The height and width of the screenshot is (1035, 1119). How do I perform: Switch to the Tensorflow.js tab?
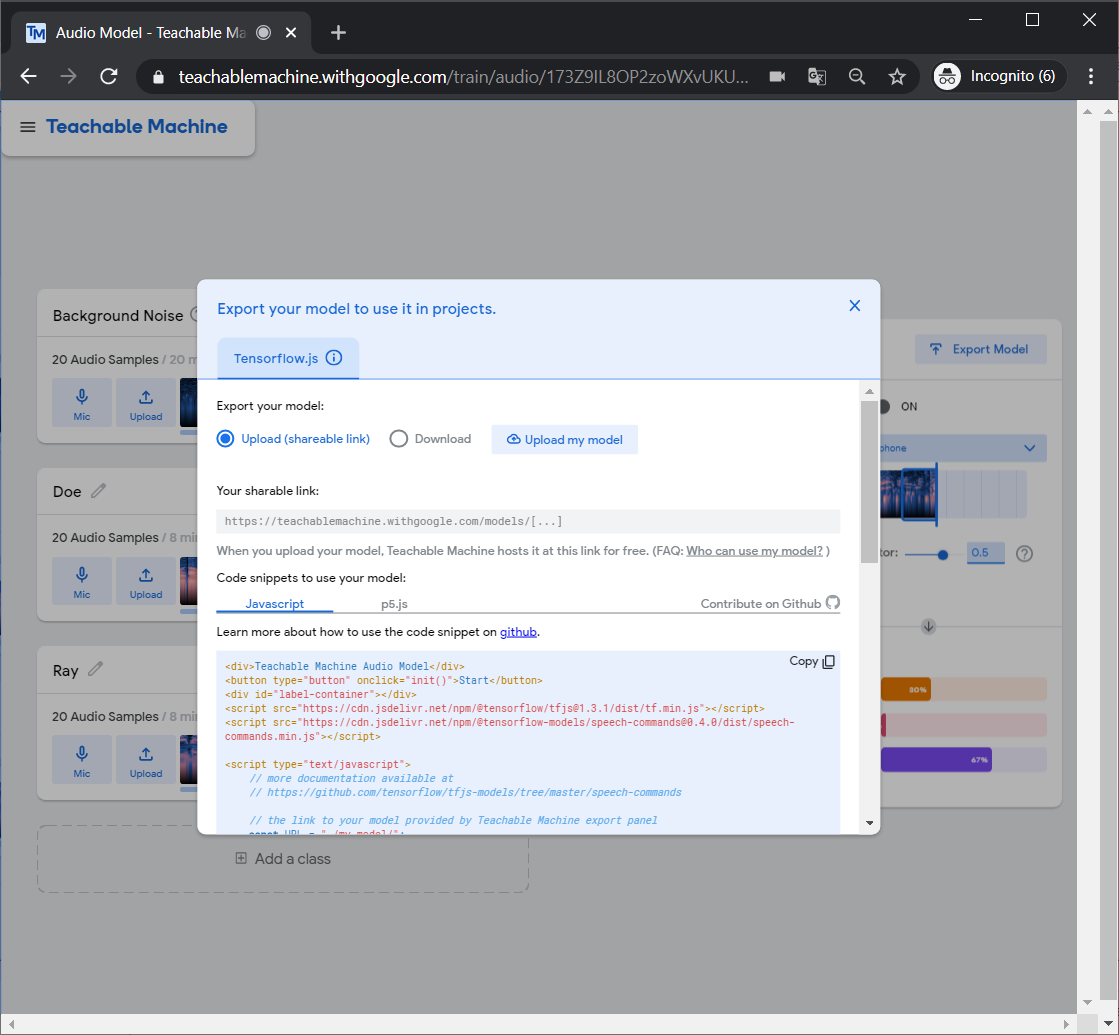pos(288,358)
